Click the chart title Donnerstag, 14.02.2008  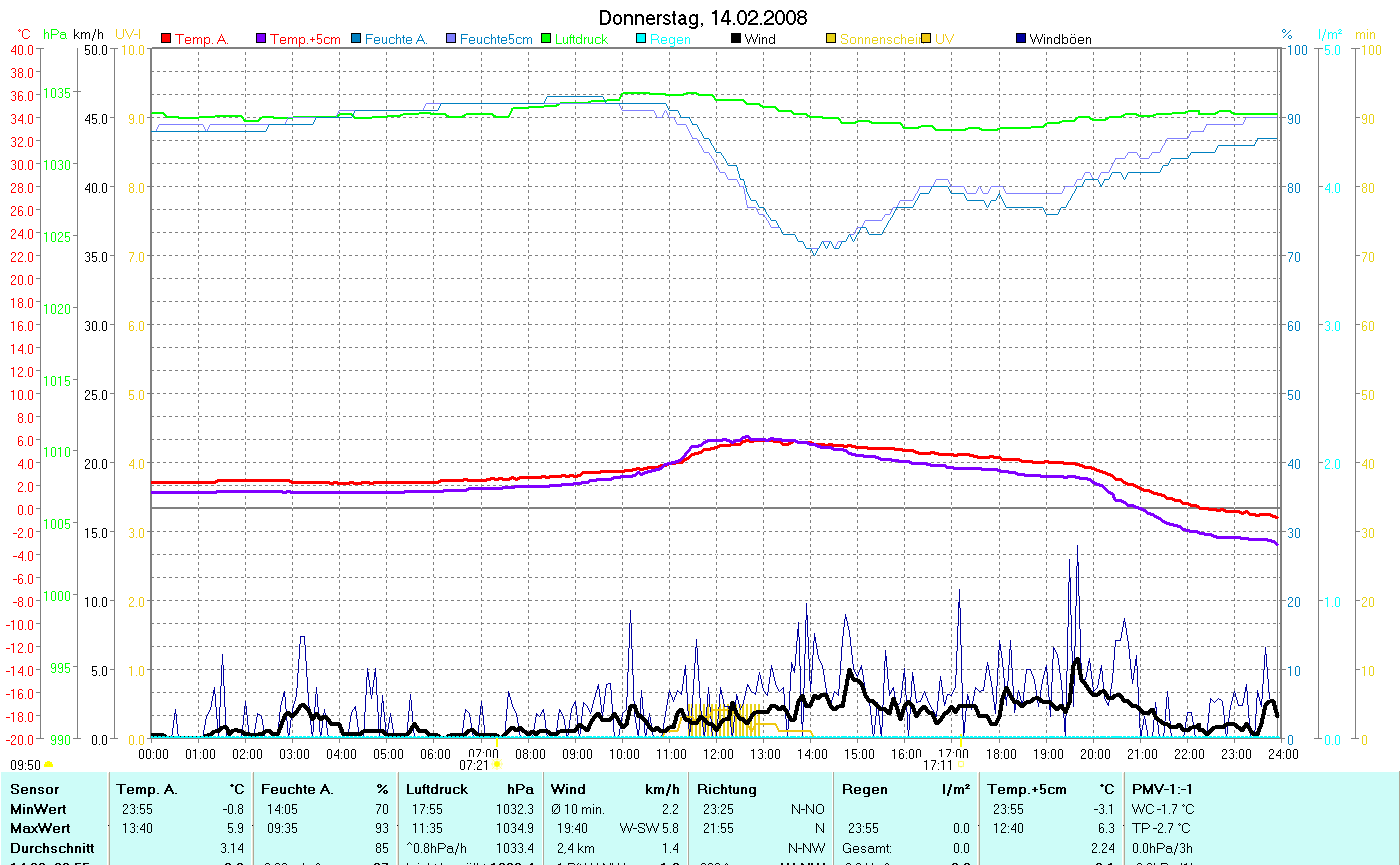[702, 18]
